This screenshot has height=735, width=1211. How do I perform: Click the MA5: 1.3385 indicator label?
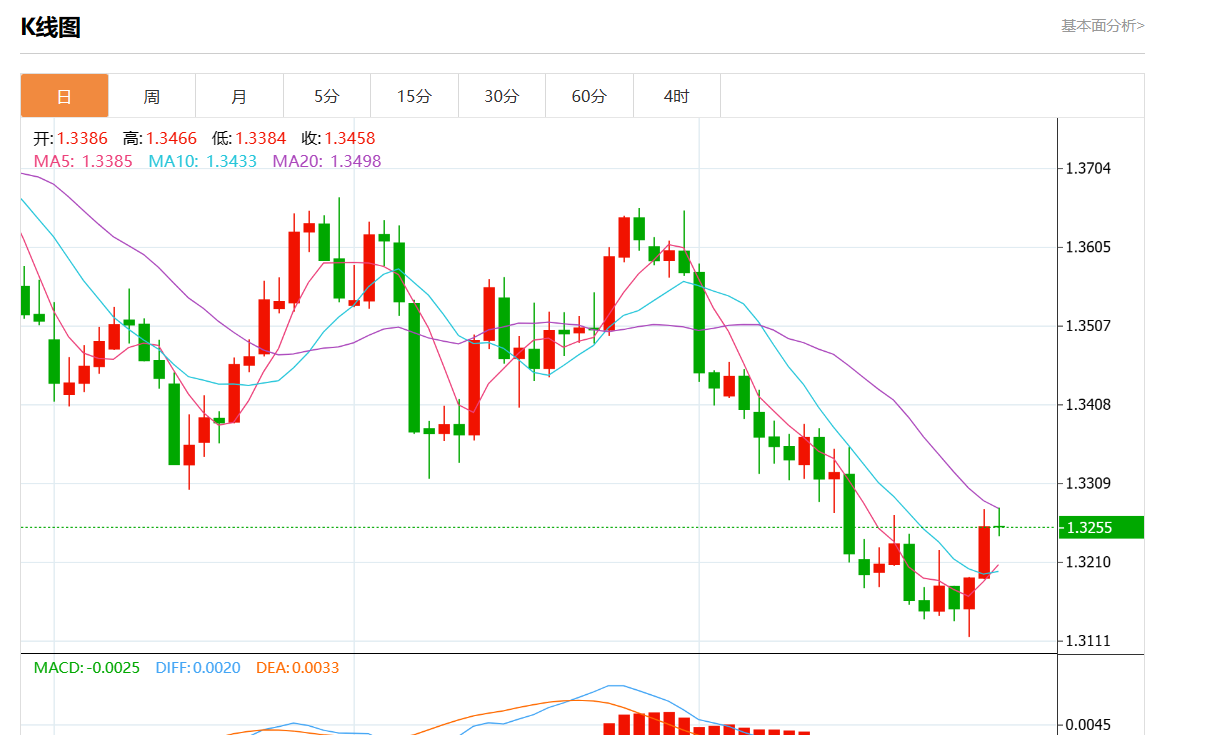pos(83,160)
